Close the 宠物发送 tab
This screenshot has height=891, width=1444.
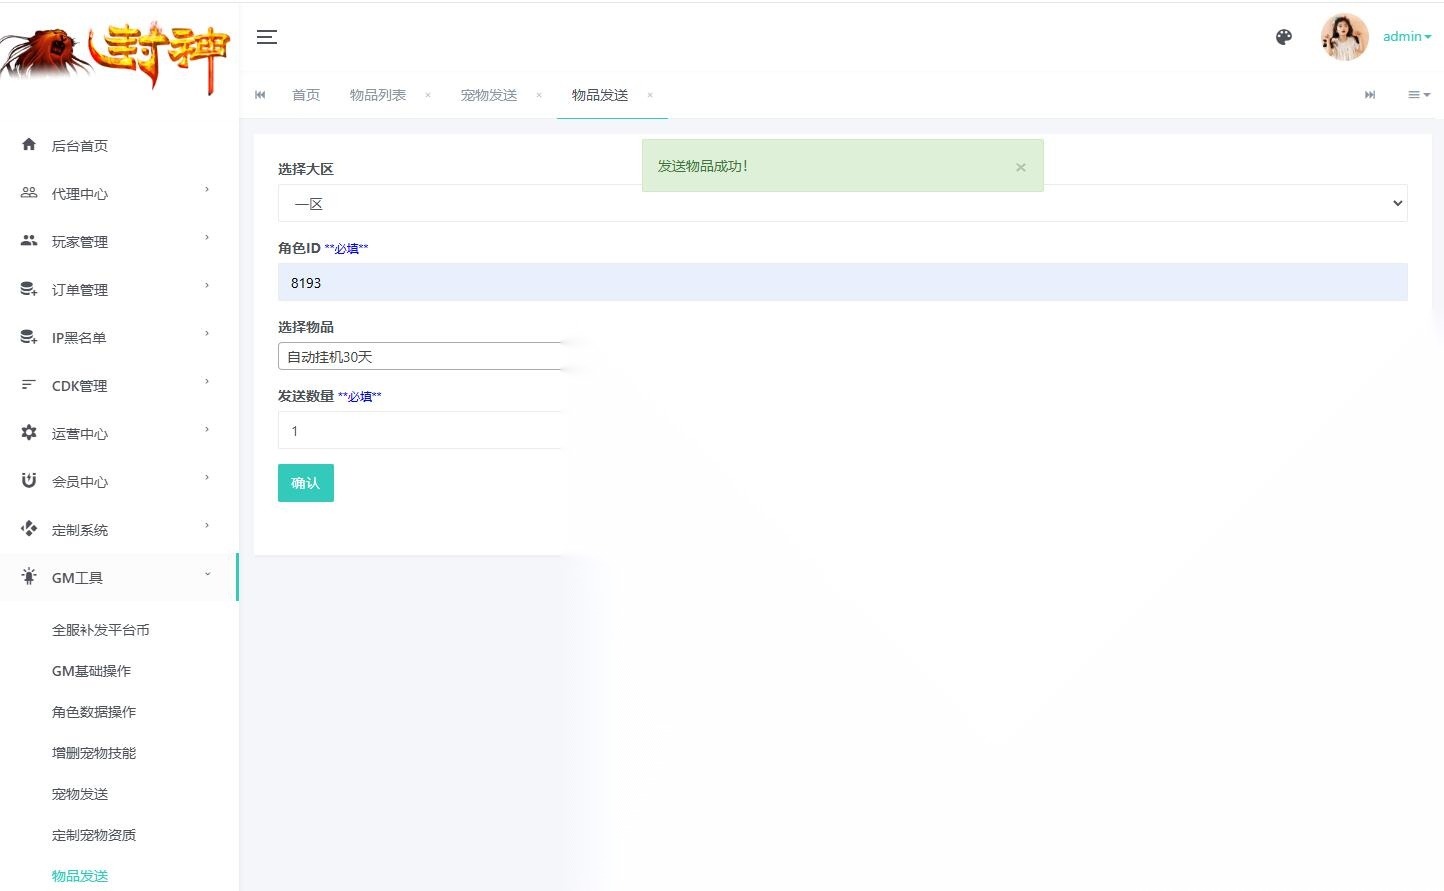539,96
